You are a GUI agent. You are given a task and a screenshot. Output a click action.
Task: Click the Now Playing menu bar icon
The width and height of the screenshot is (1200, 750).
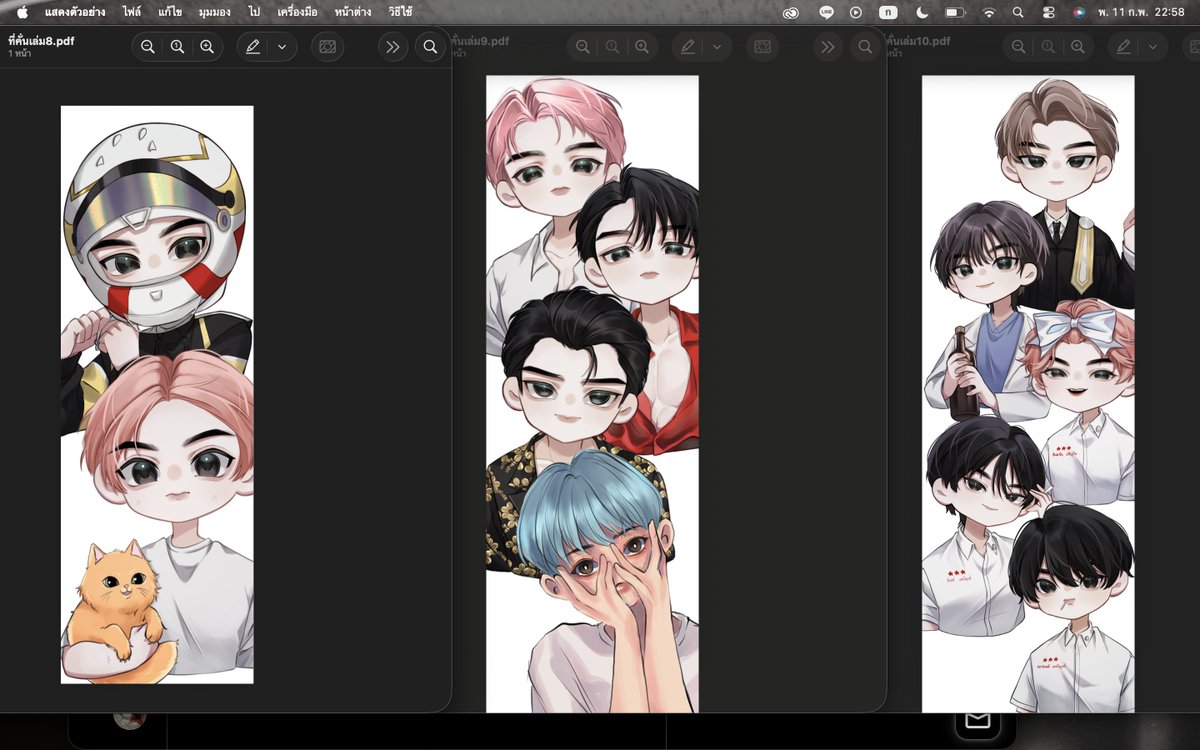(x=856, y=12)
